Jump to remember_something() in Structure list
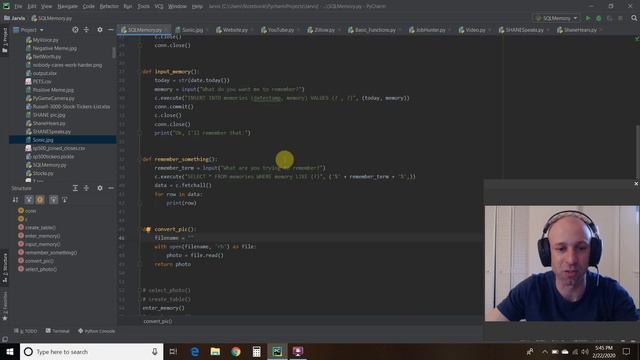 (x=51, y=253)
